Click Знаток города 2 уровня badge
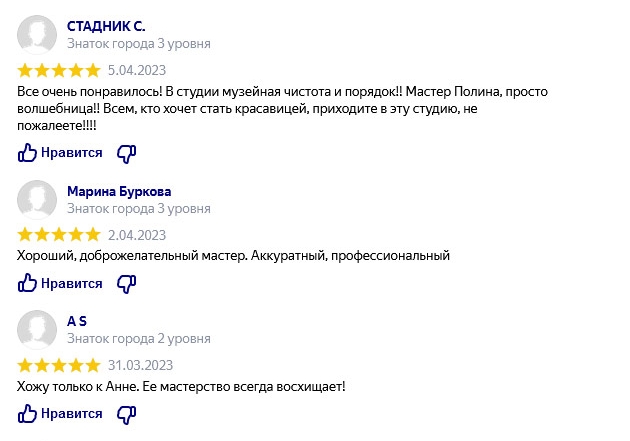Viewport: 630px width, 441px height. [139, 339]
